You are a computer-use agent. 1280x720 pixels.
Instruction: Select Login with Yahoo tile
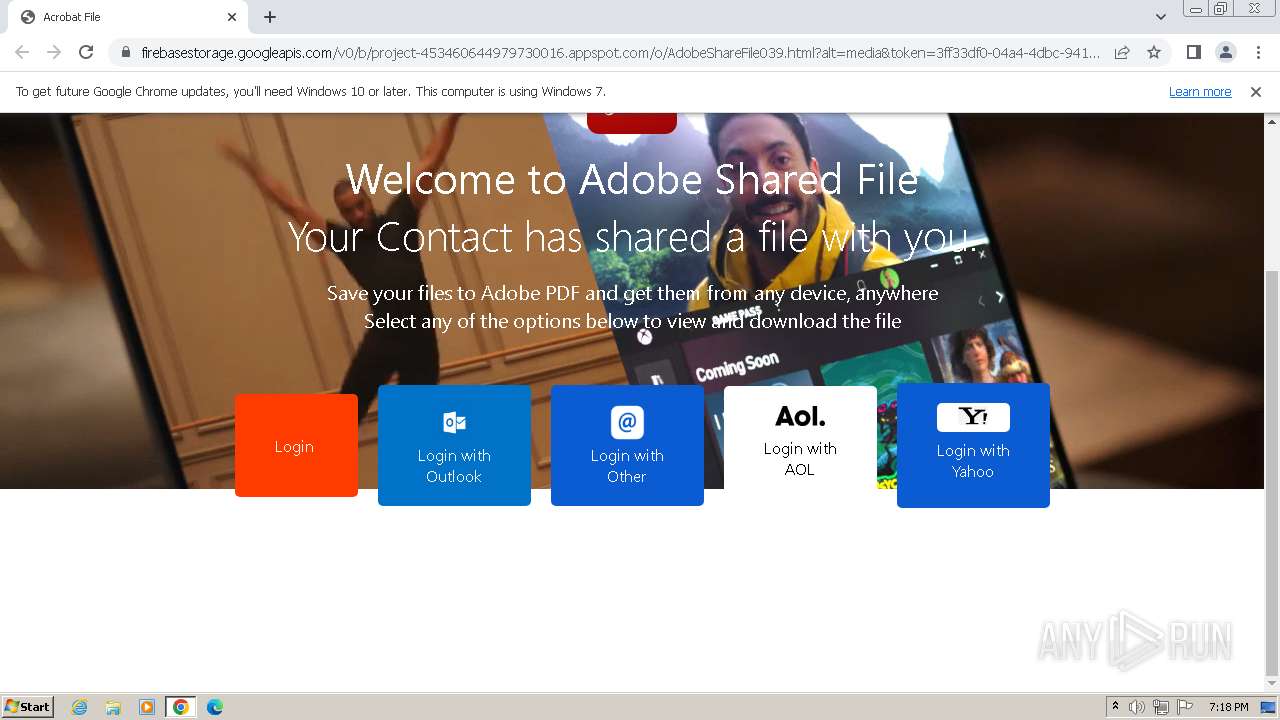pyautogui.click(x=973, y=446)
